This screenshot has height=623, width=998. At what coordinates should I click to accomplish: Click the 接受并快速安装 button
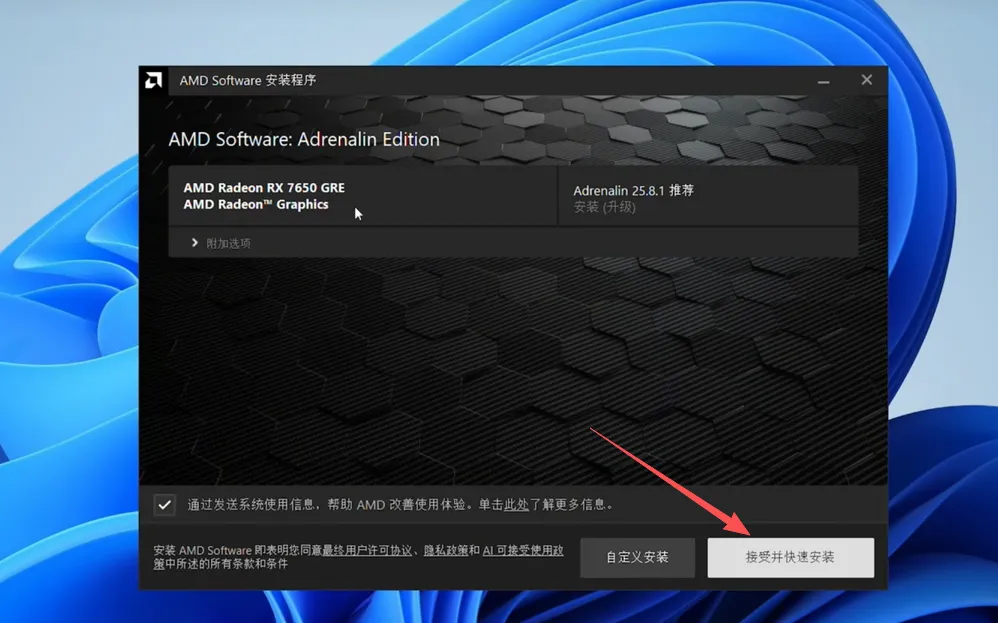click(x=791, y=557)
